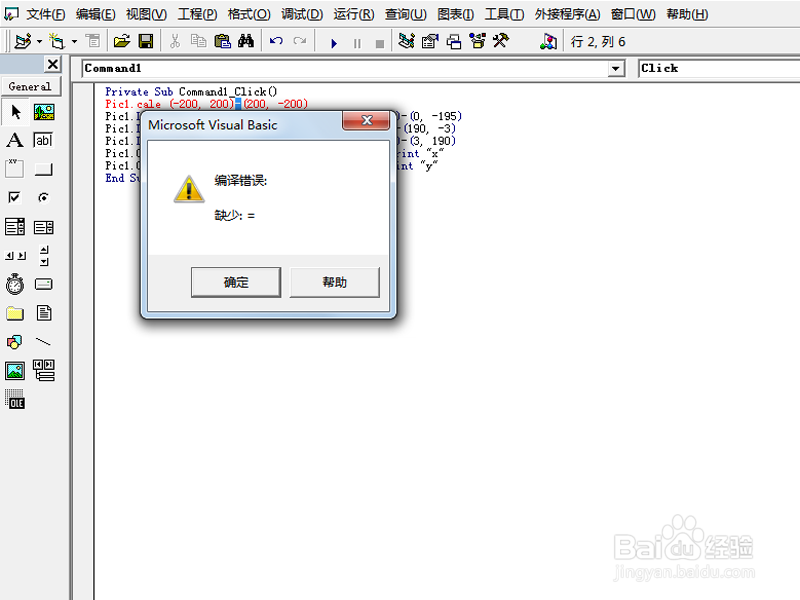
Task: Click the Break pause button
Action: (x=357, y=43)
